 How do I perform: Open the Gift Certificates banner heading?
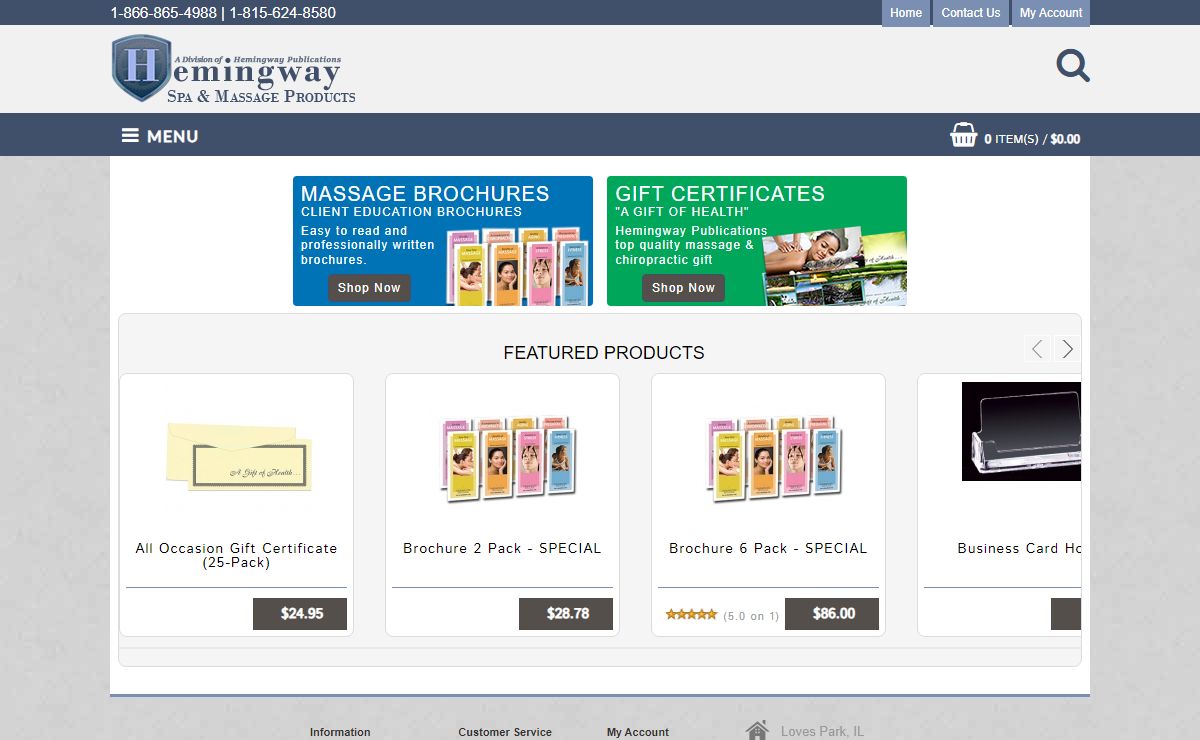720,194
